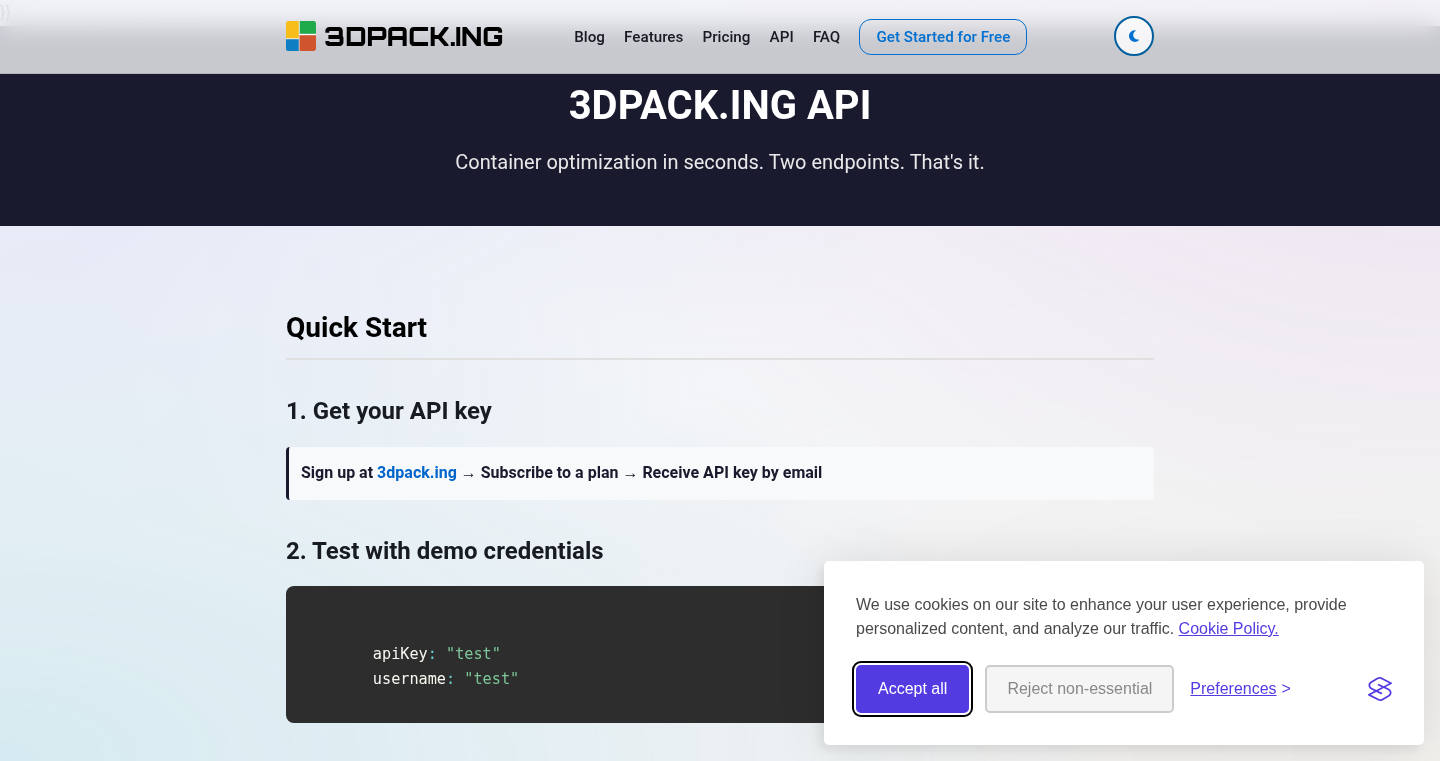Reject non-essential cookies

click(x=1079, y=689)
